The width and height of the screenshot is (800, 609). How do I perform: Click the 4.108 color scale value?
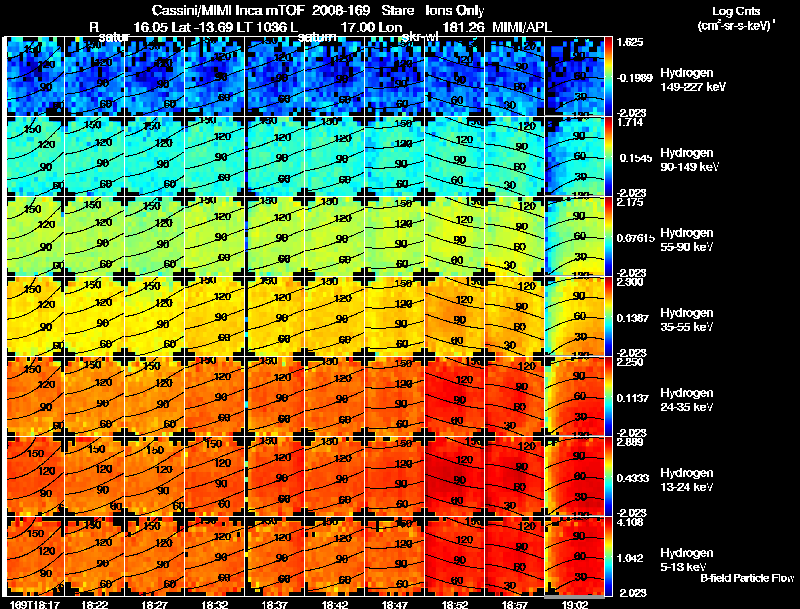[x=630, y=522]
